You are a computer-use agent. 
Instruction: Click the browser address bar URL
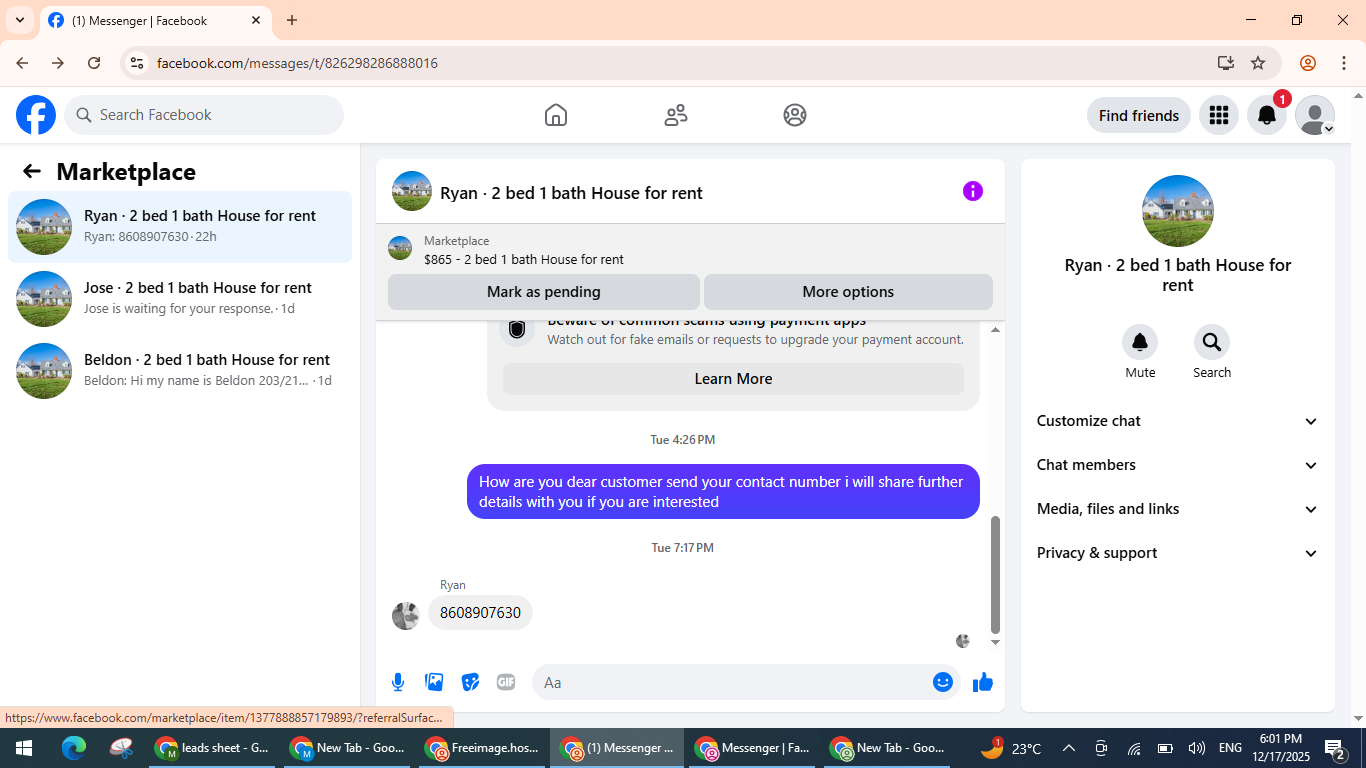click(297, 63)
